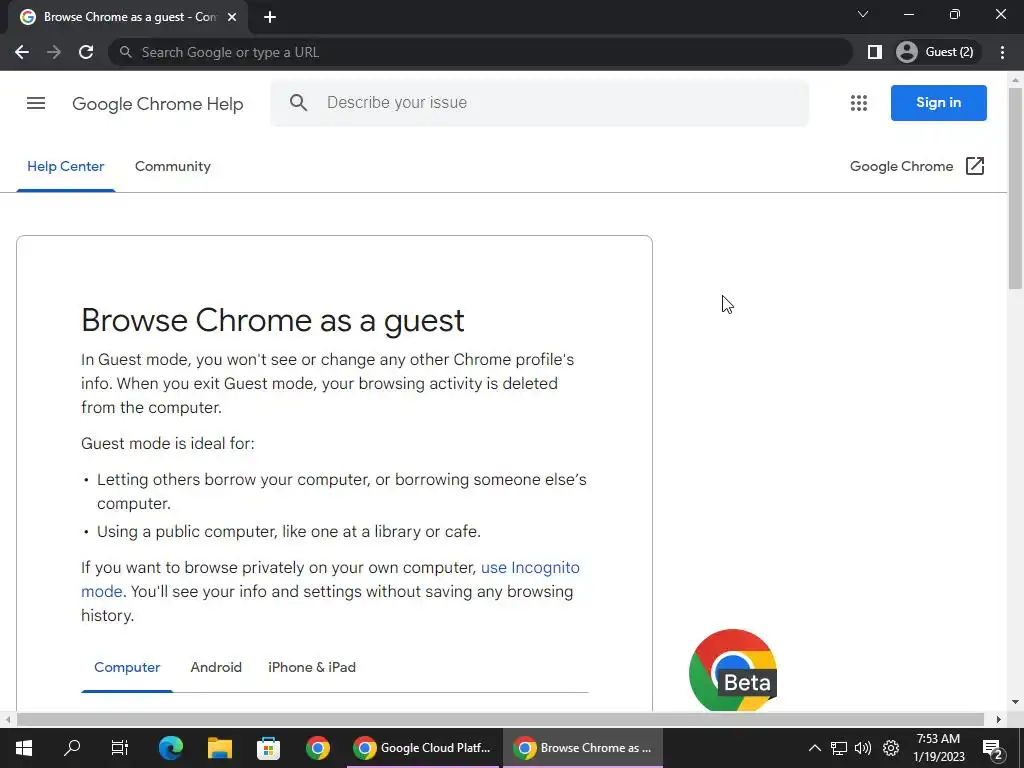Go back to the previous page
The image size is (1024, 768).
tap(22, 52)
